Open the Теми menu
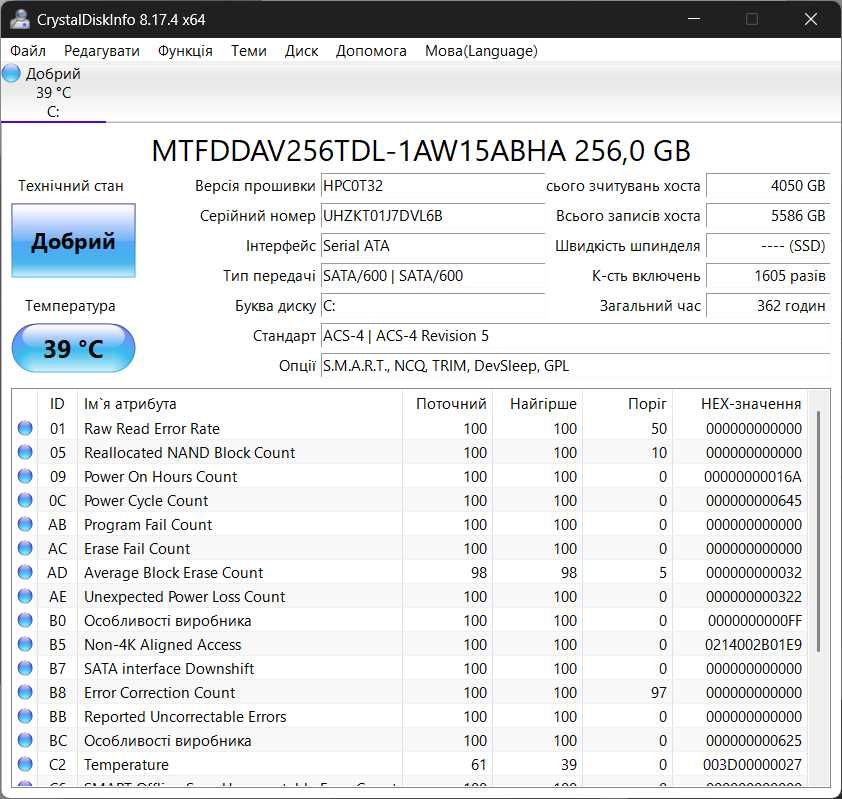 tap(249, 51)
